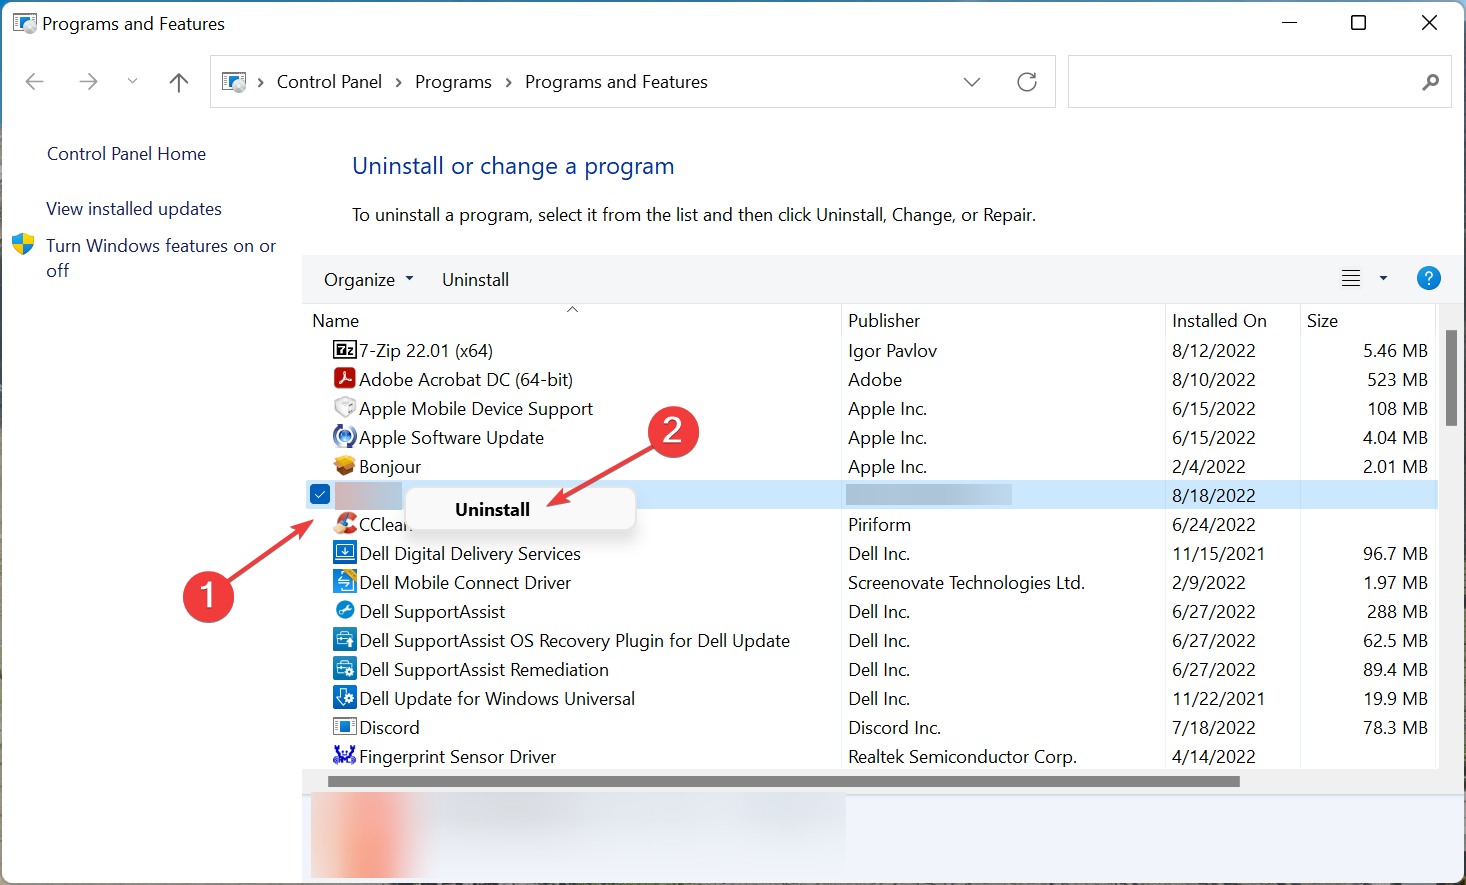Expand the address bar history dropdown
Screen dimensions: 1466x885
pos(972,82)
